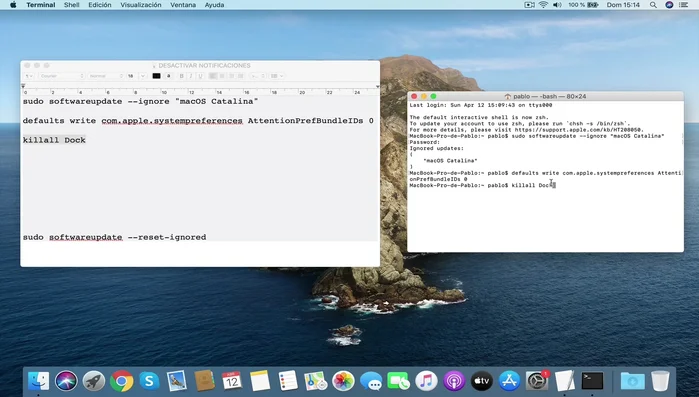This screenshot has height=397, width=699.
Task: Open Calendar icon showing 12
Action: click(232, 381)
